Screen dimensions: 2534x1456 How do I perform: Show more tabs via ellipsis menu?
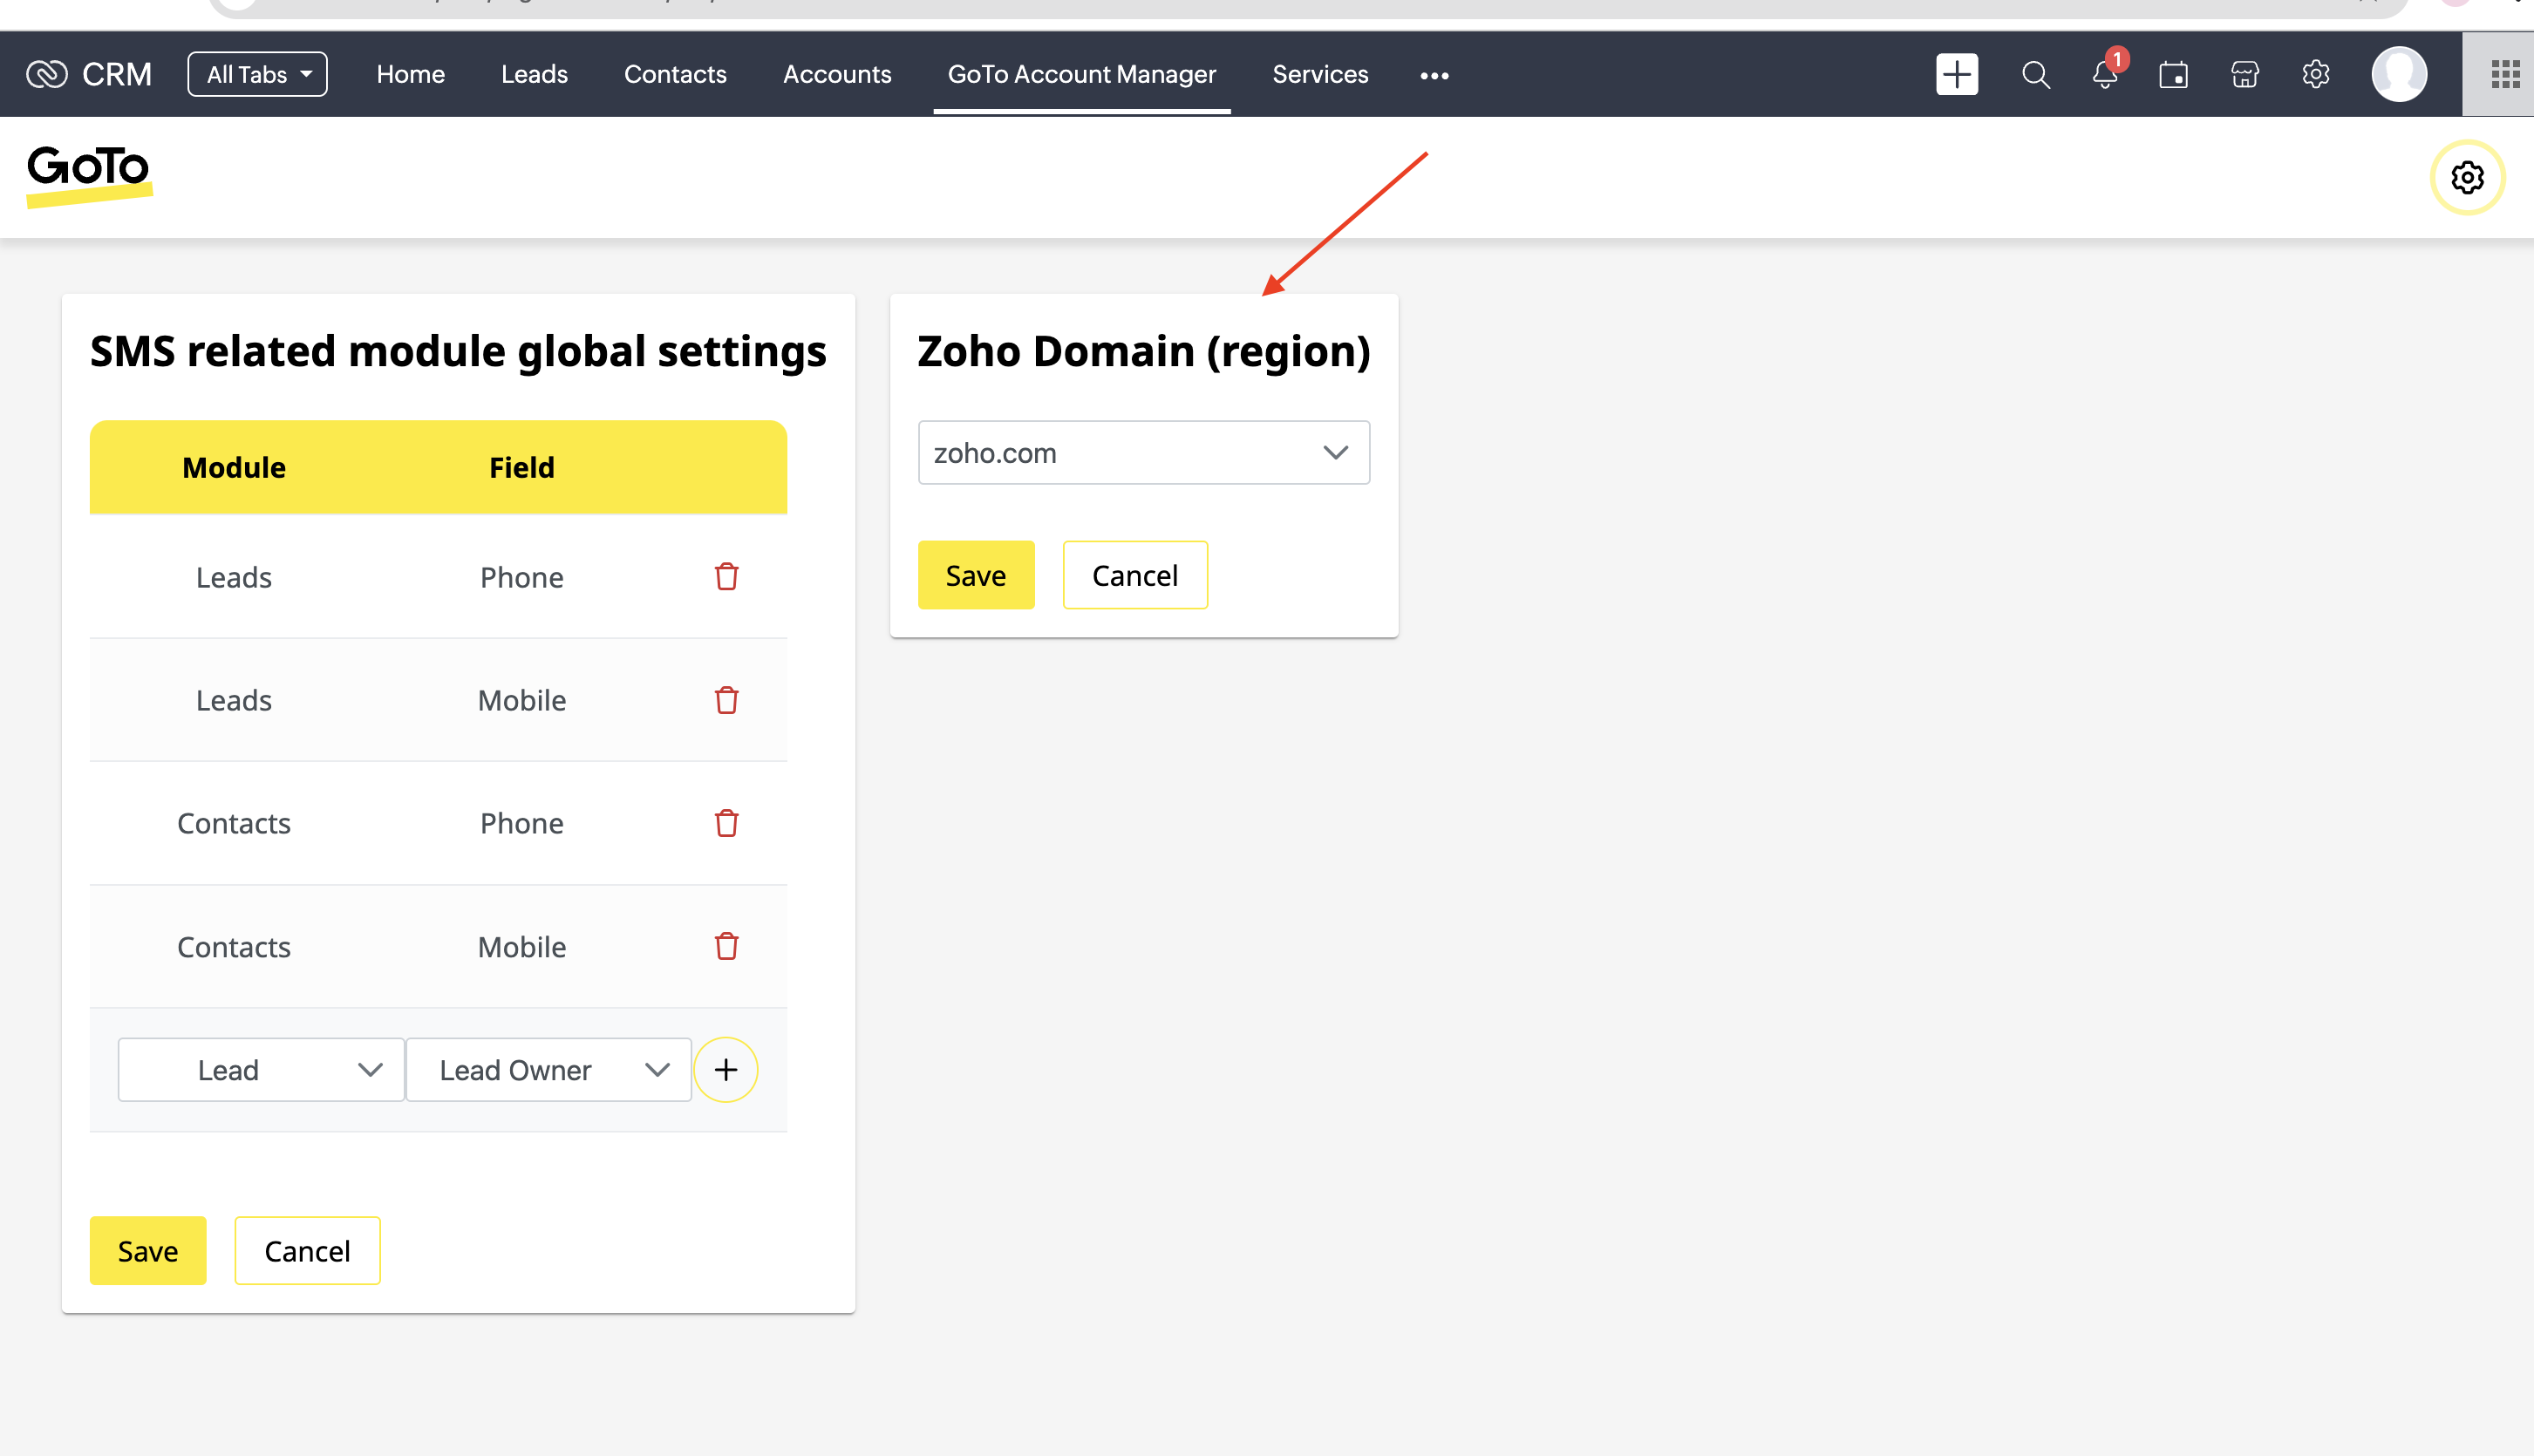pyautogui.click(x=1434, y=75)
